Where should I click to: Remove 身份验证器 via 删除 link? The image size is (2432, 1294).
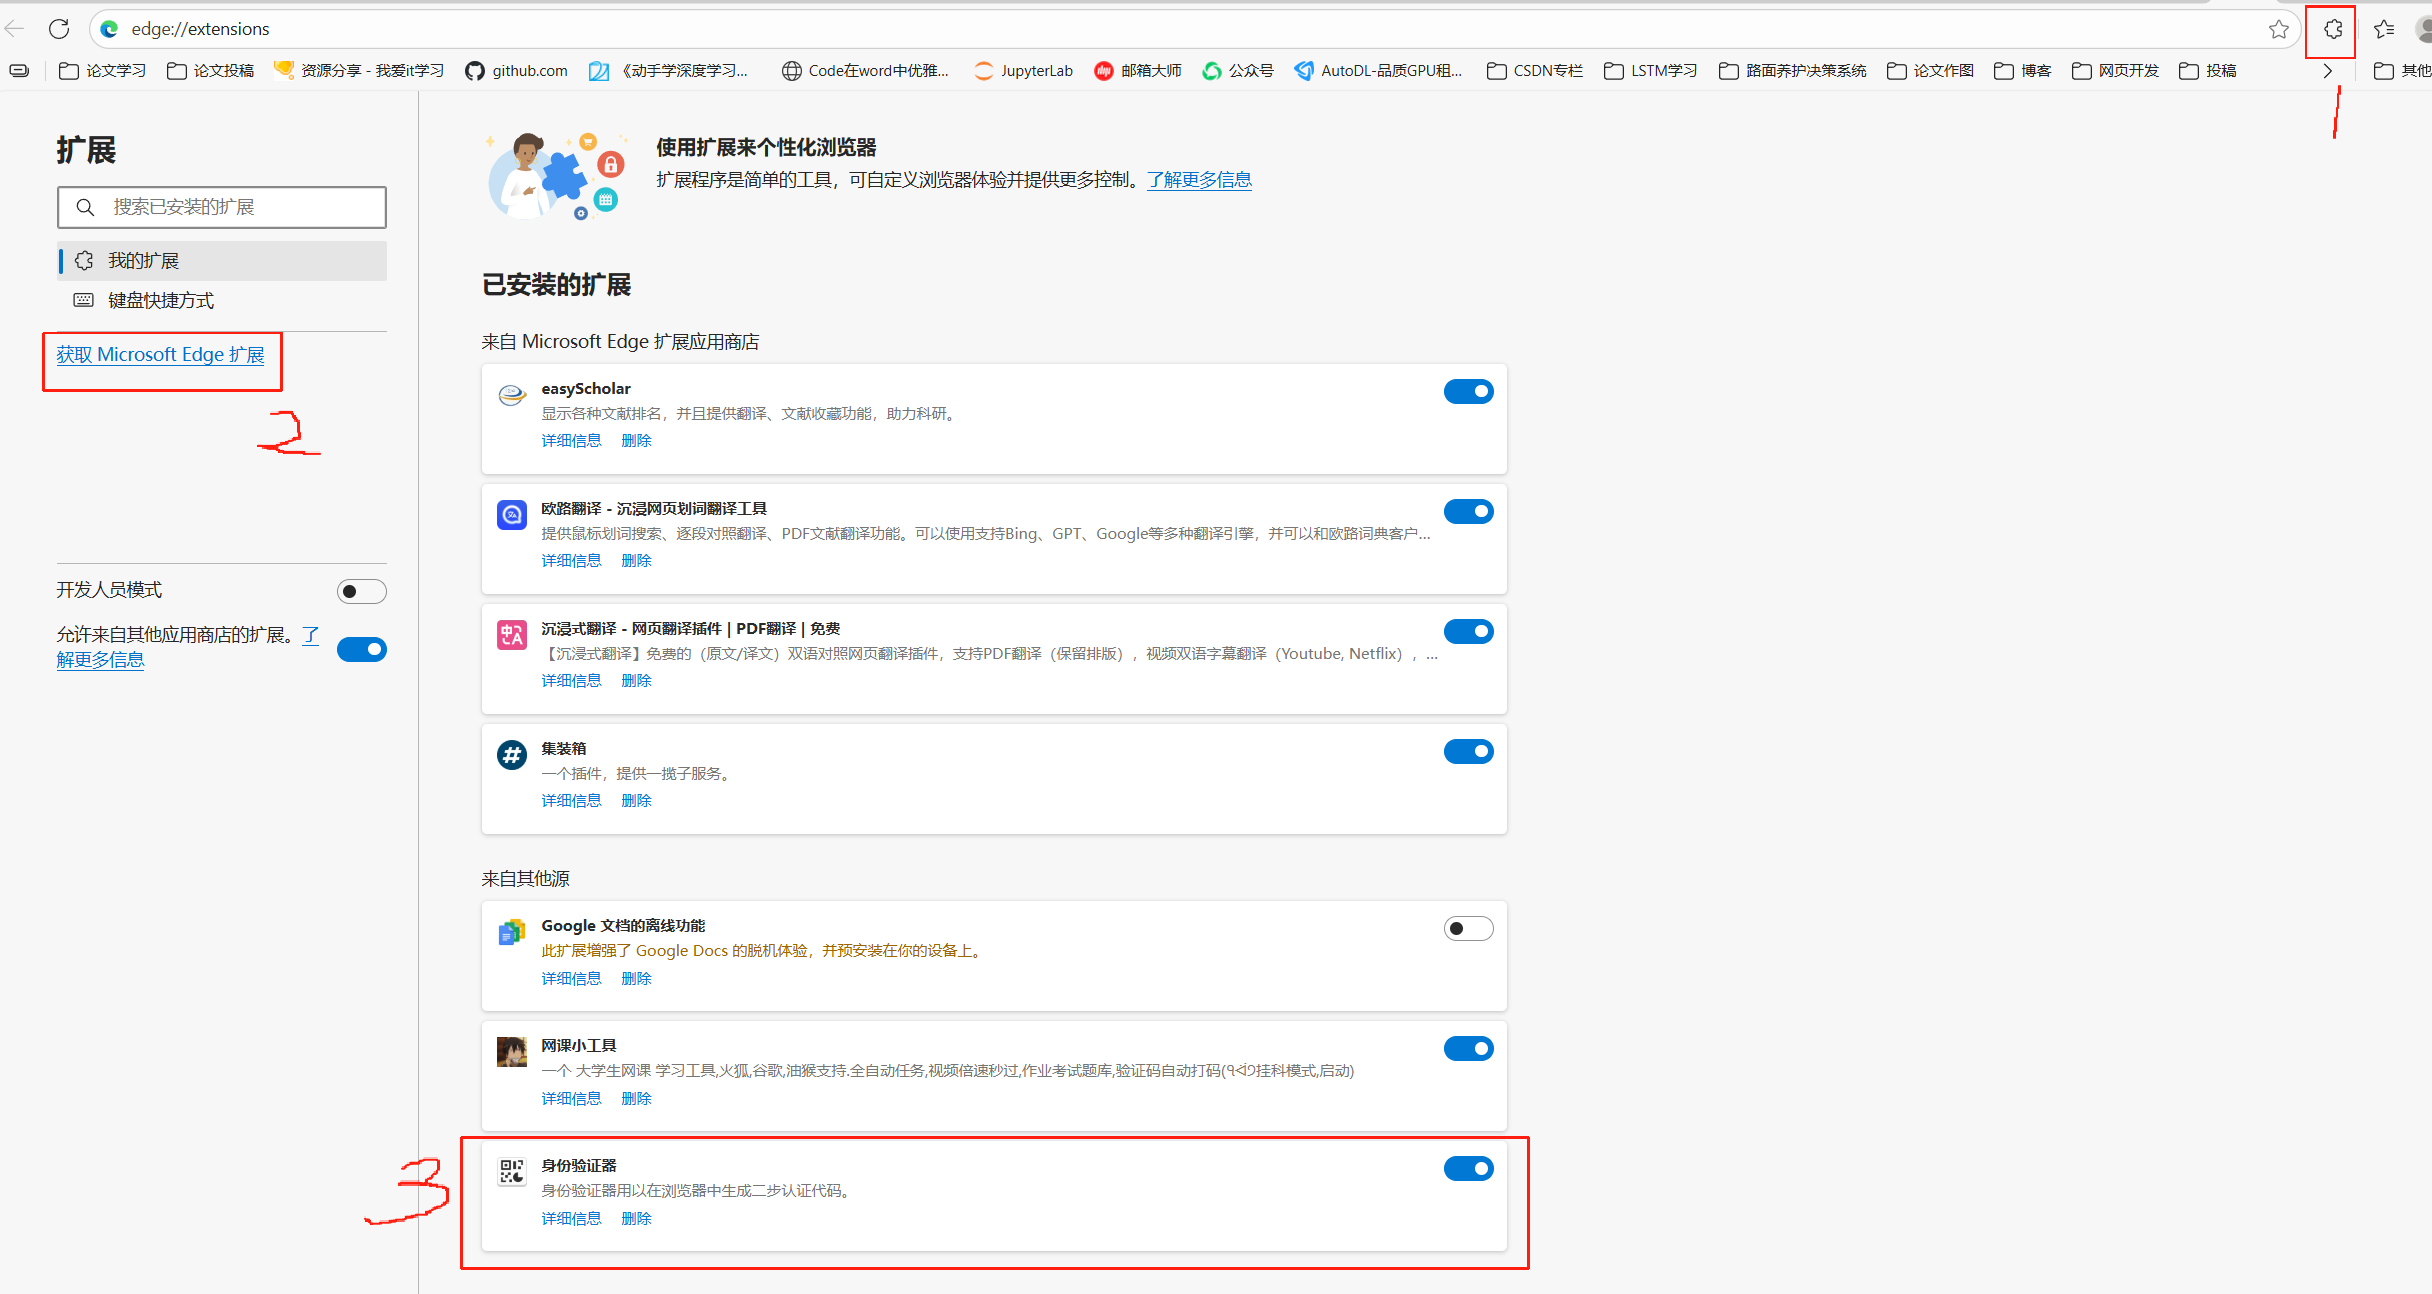(x=636, y=1219)
